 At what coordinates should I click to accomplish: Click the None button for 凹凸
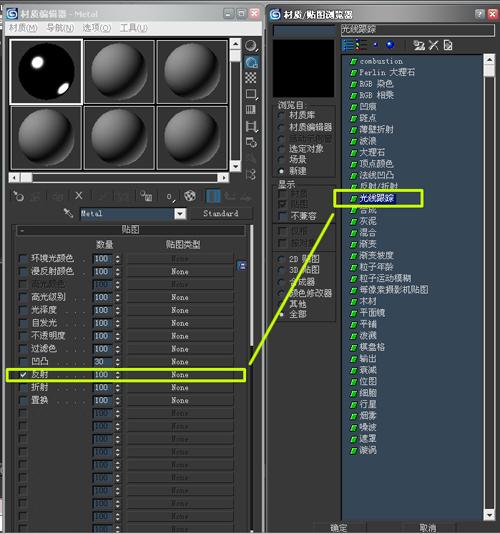coord(180,362)
